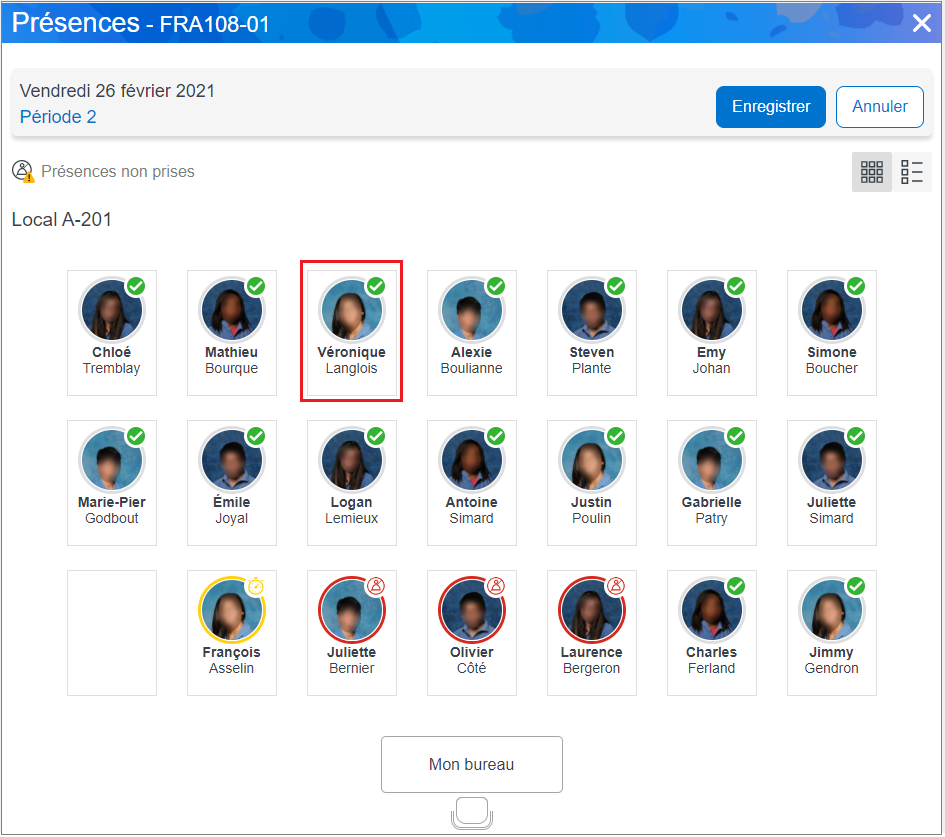Click the absent icon on Juliette Bernier
Screen dimensions: 945x837
[376, 586]
